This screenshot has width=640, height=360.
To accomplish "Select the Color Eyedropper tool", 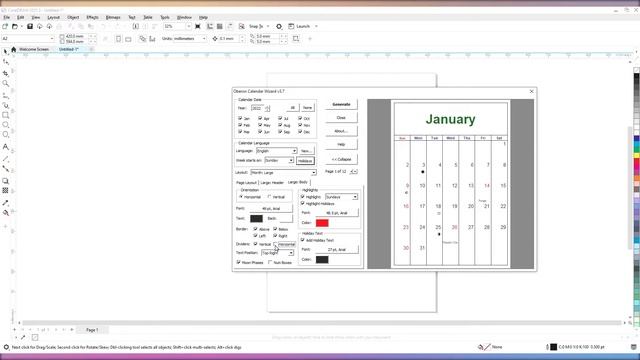I will 5,203.
